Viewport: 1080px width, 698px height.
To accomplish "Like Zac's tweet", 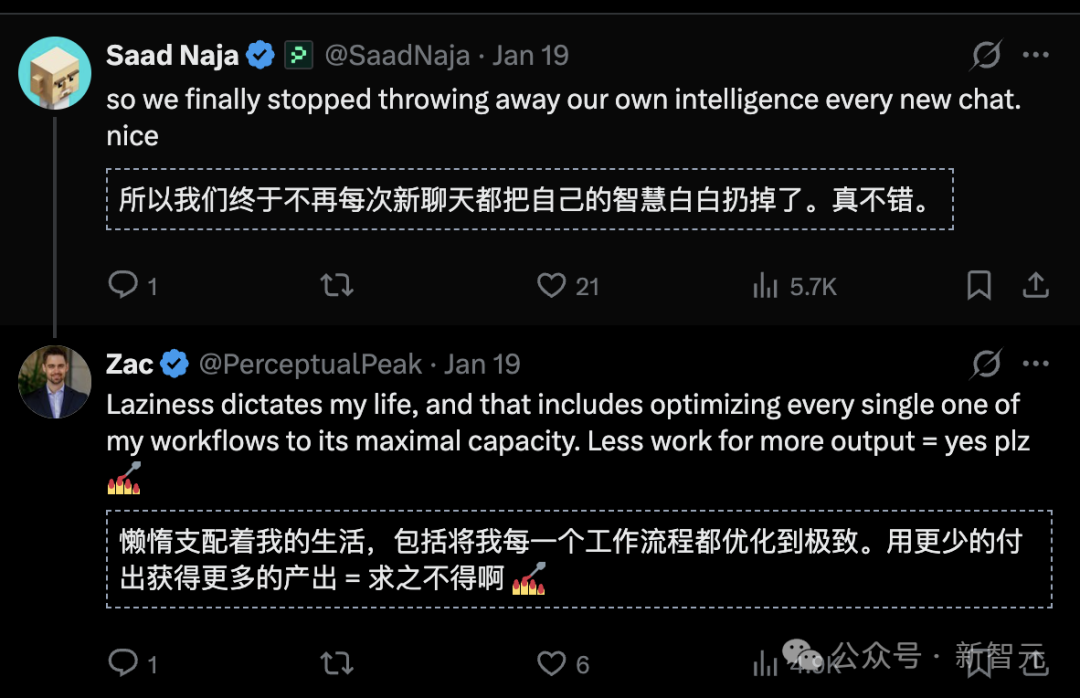I will [552, 662].
